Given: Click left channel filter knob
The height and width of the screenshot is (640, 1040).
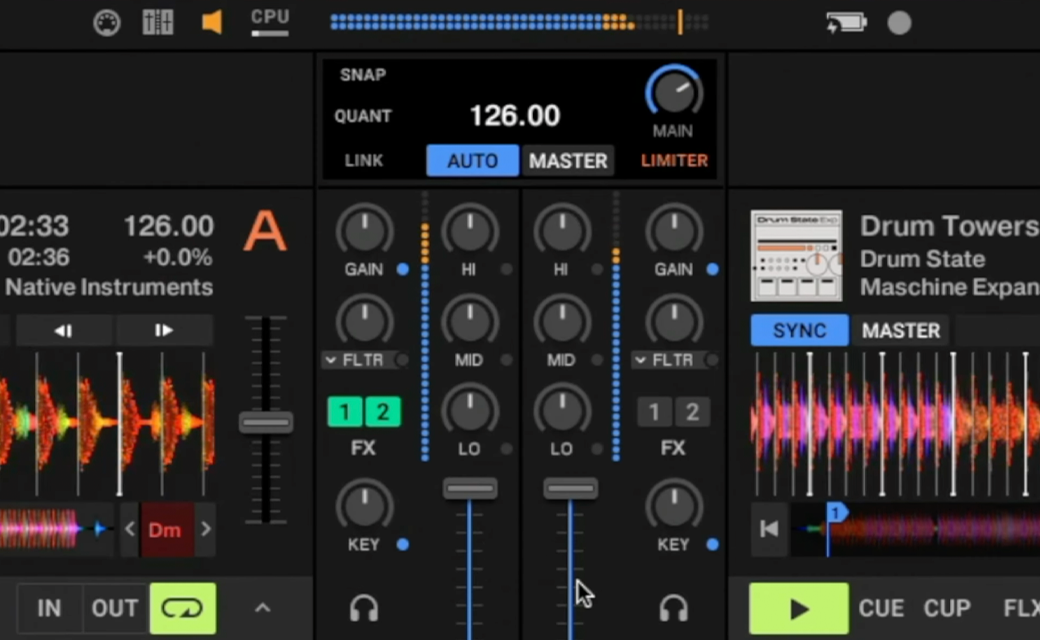Looking at the screenshot, I should [364, 322].
